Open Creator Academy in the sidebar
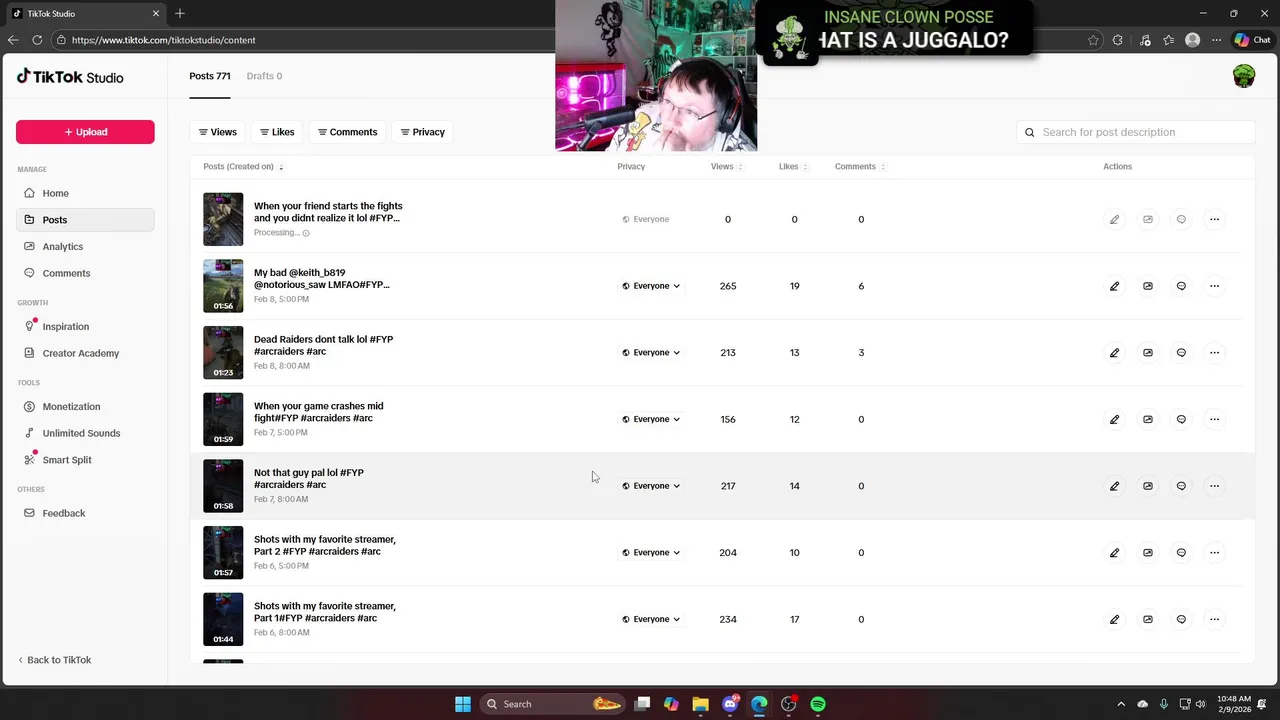1280x720 pixels. (x=85, y=353)
